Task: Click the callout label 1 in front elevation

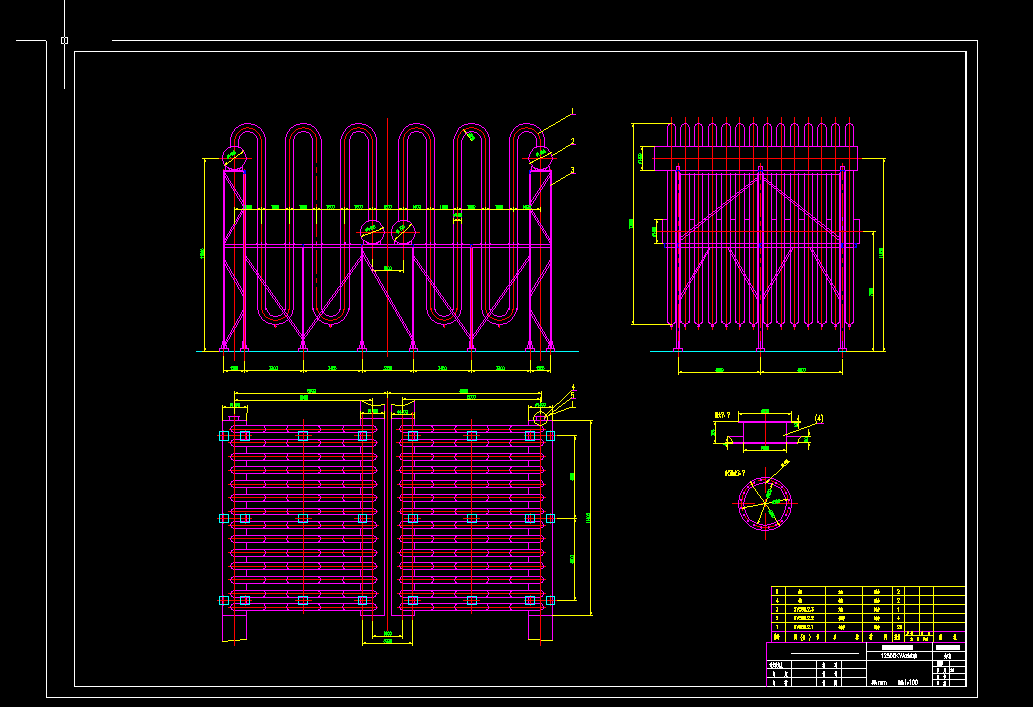Action: click(573, 111)
